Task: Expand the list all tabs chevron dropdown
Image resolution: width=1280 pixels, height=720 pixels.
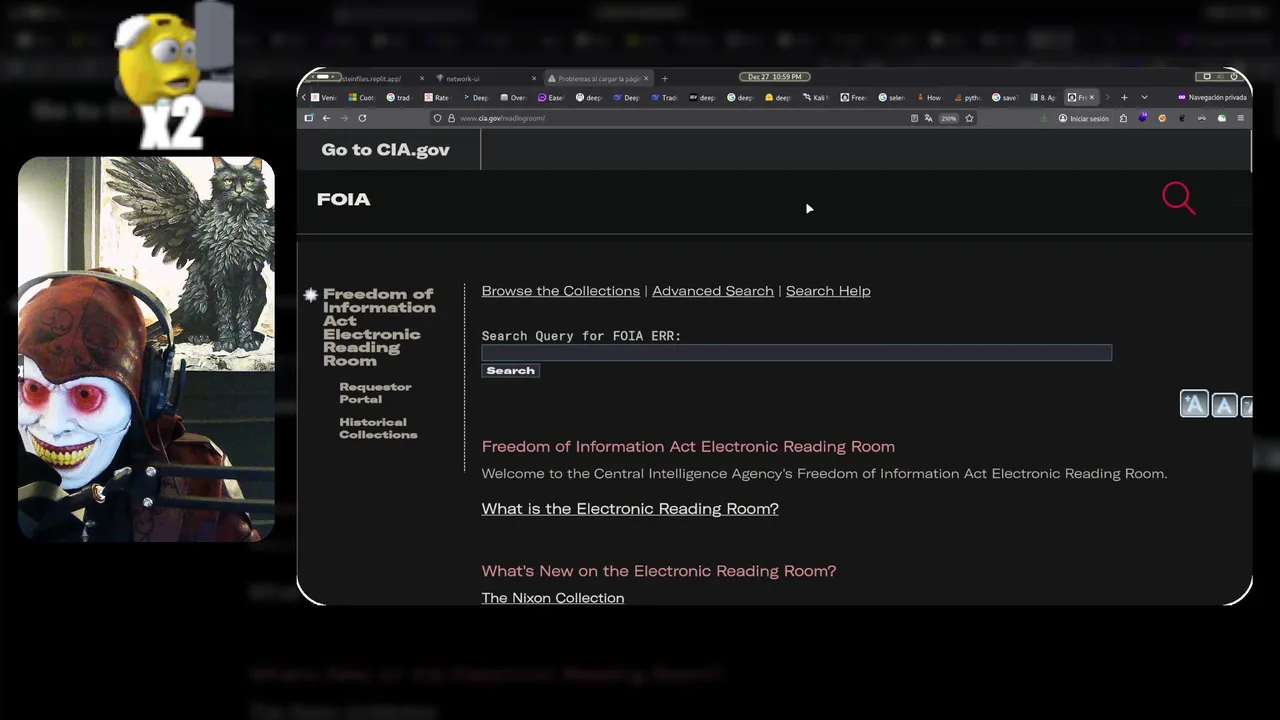Action: pos(1144,97)
